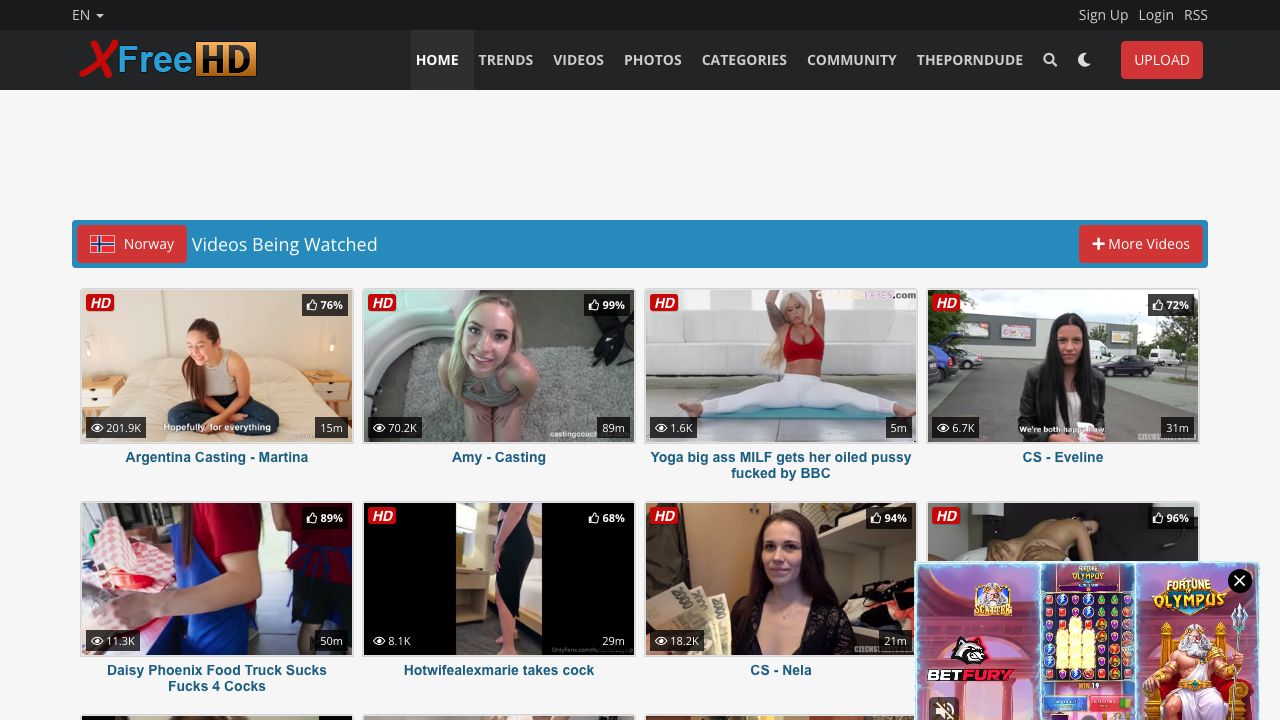Open the Norway country selector
Screen dimensions: 1280x720
(132, 244)
